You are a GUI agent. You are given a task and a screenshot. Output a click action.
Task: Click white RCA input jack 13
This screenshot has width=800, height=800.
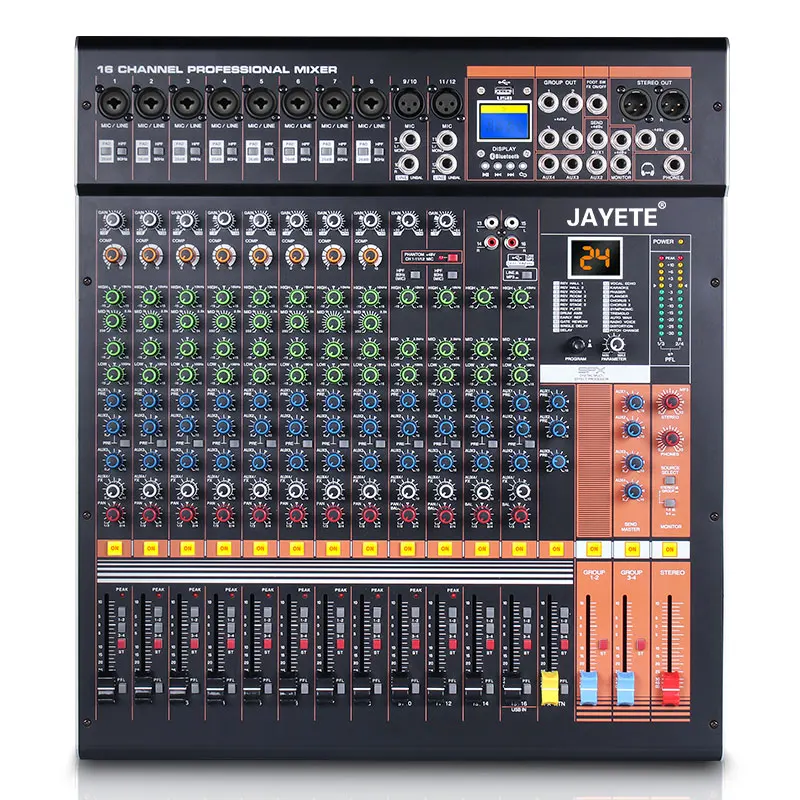tap(491, 223)
